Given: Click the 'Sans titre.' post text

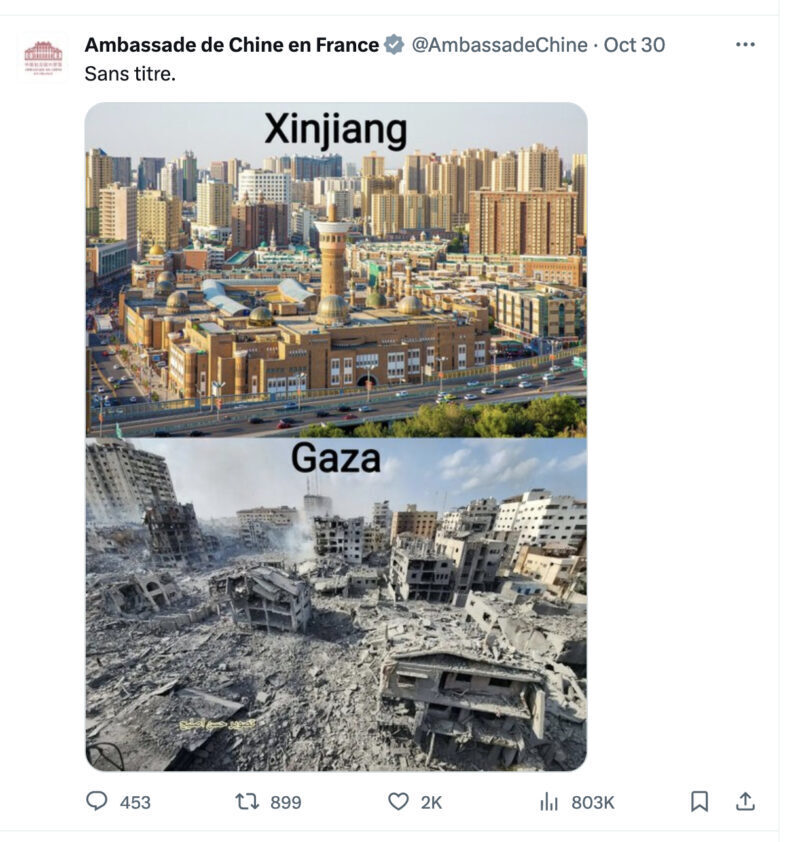Looking at the screenshot, I should [130, 74].
